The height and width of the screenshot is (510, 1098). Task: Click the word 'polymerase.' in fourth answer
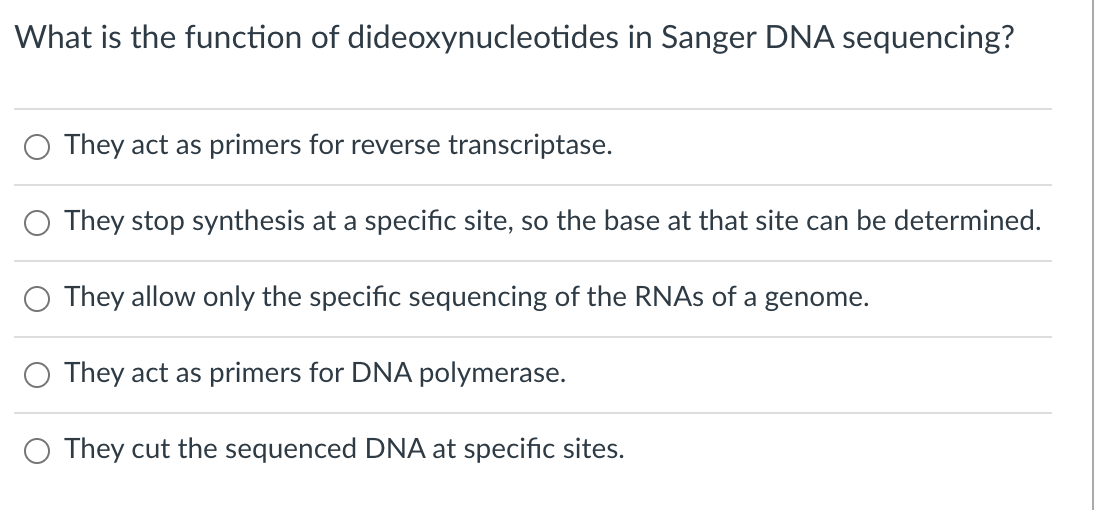coord(492,374)
